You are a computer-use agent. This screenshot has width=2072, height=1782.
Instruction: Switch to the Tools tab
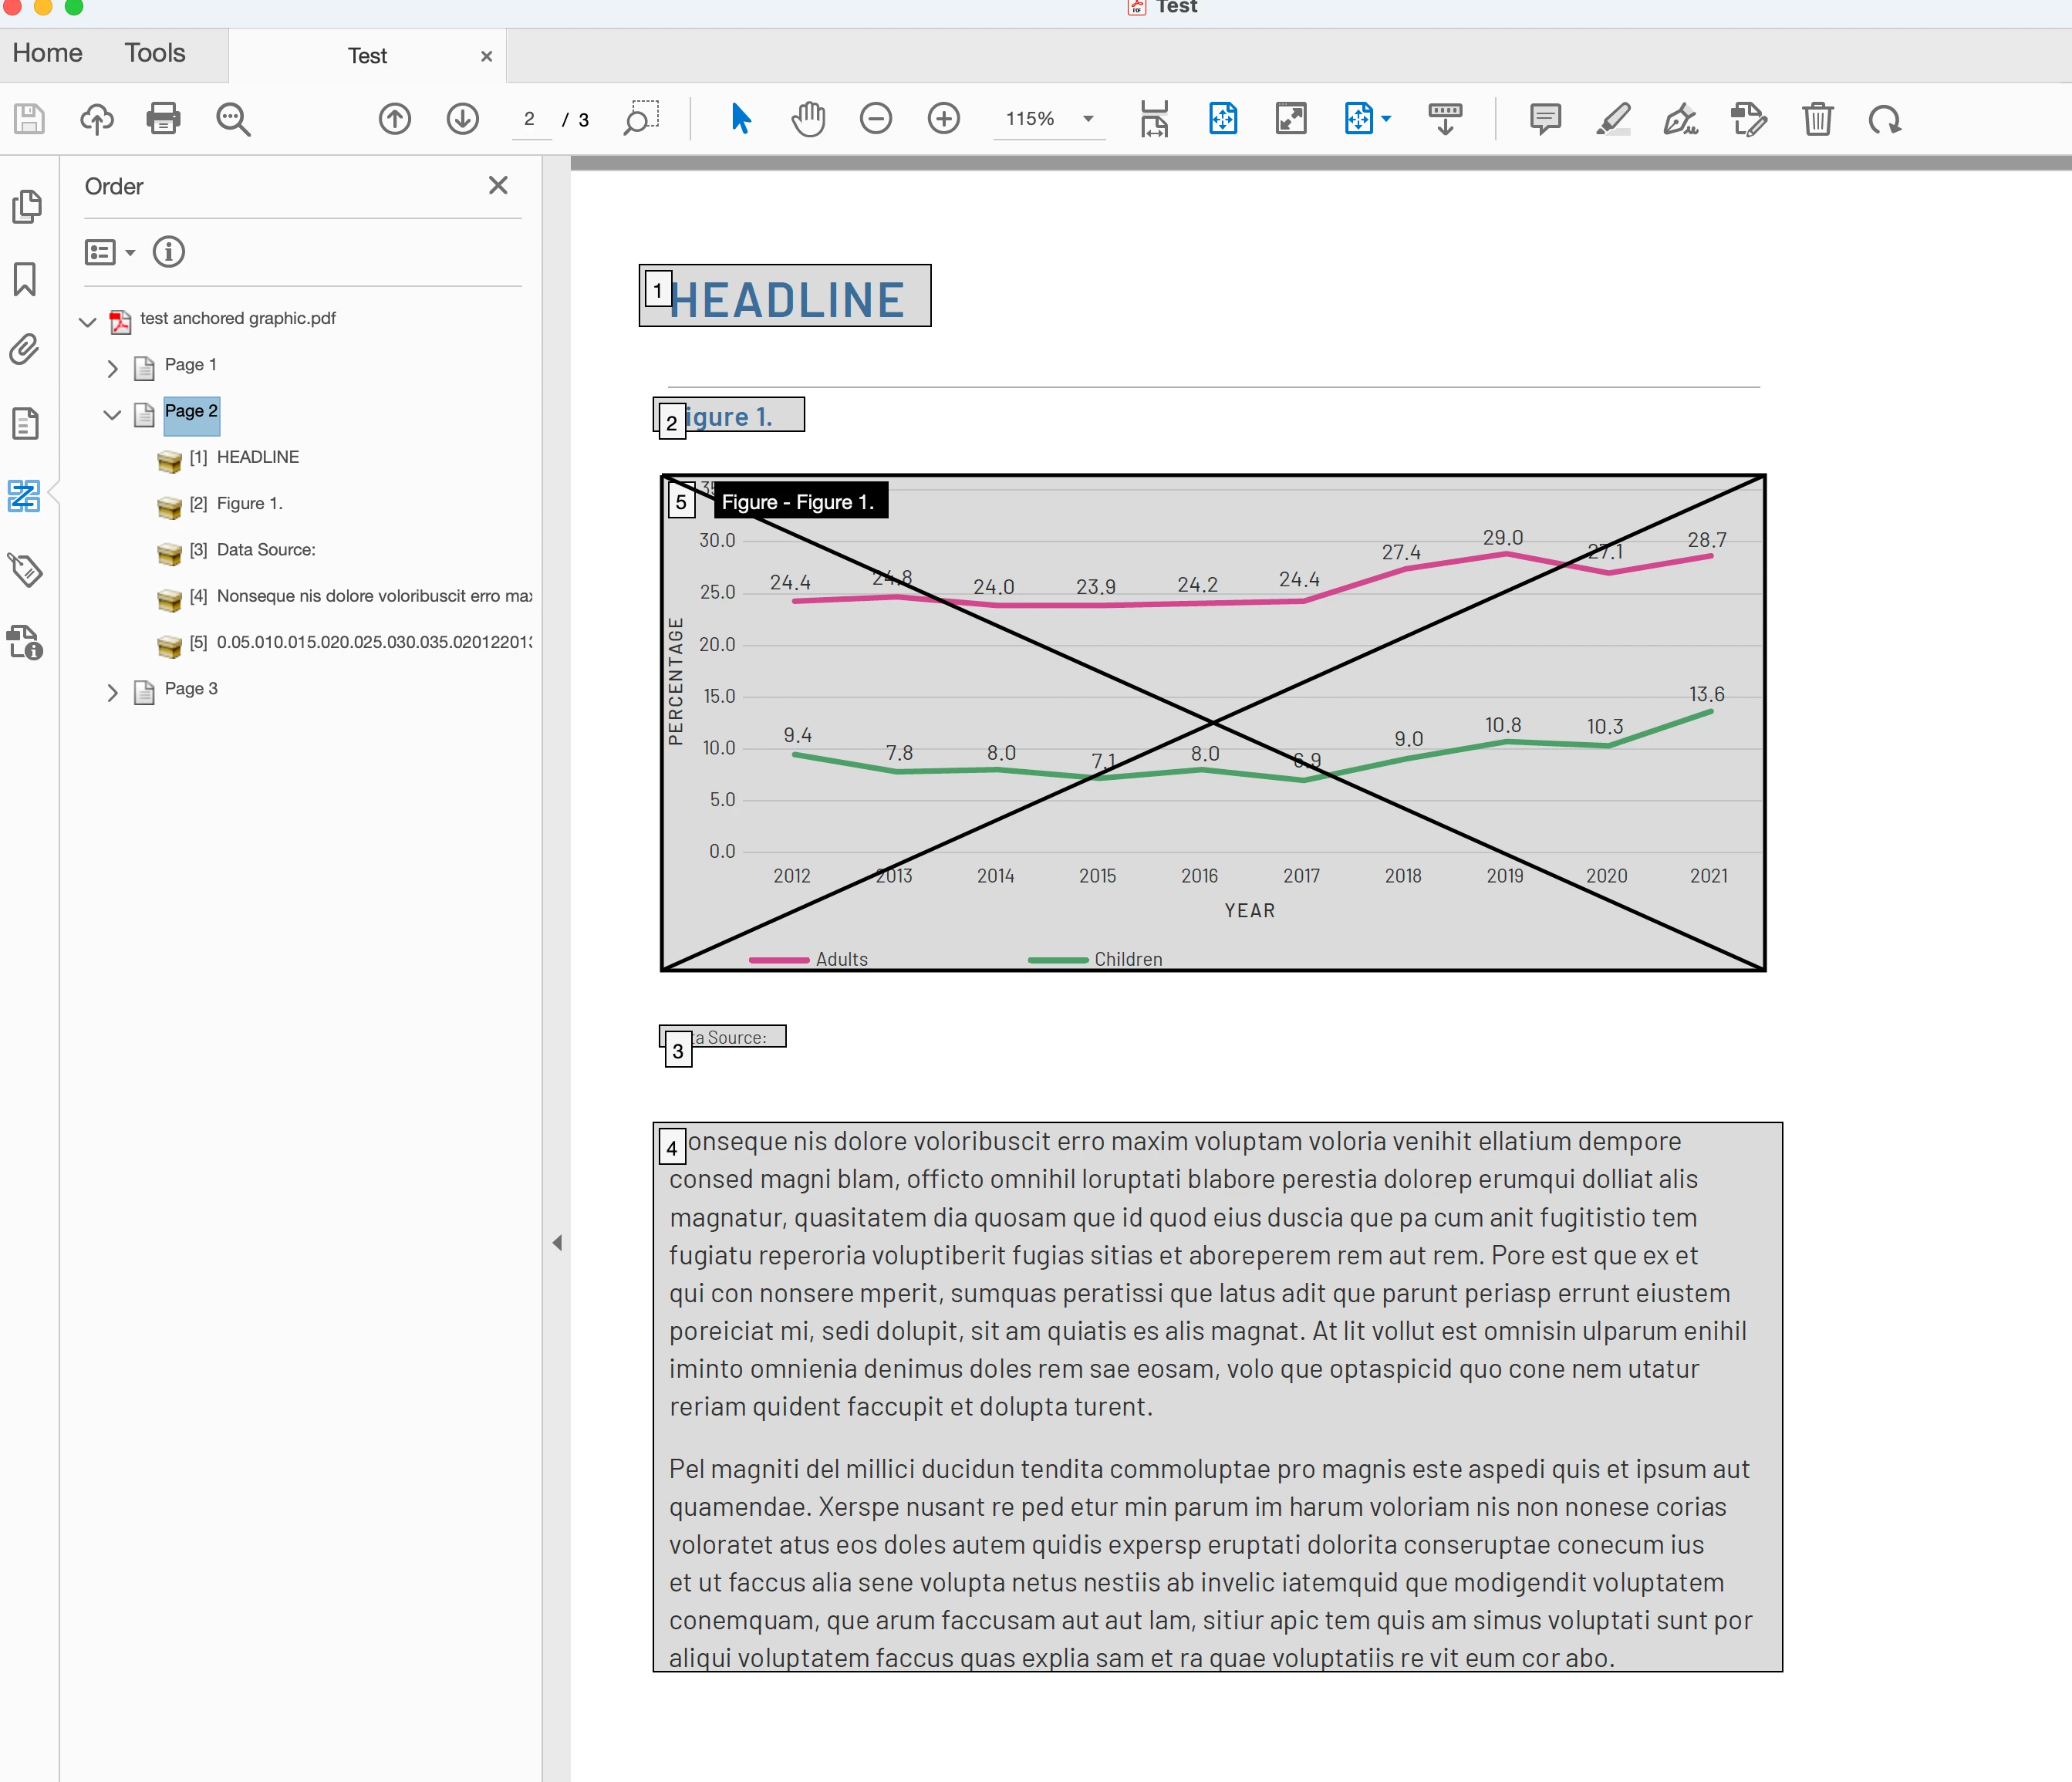(155, 53)
